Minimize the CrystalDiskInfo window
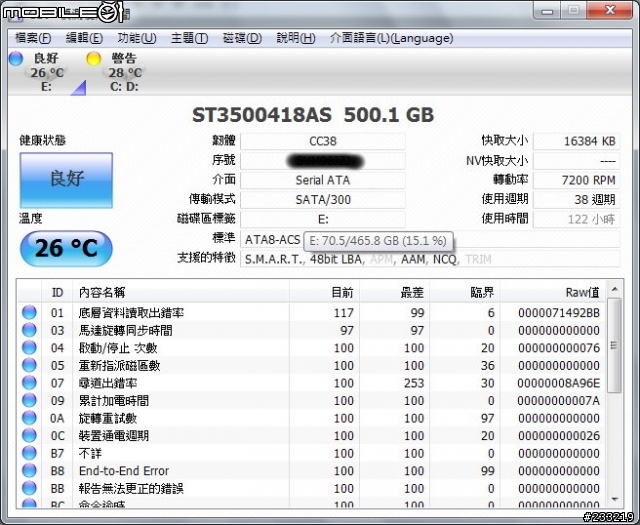This screenshot has width=640, height=525. (x=547, y=11)
